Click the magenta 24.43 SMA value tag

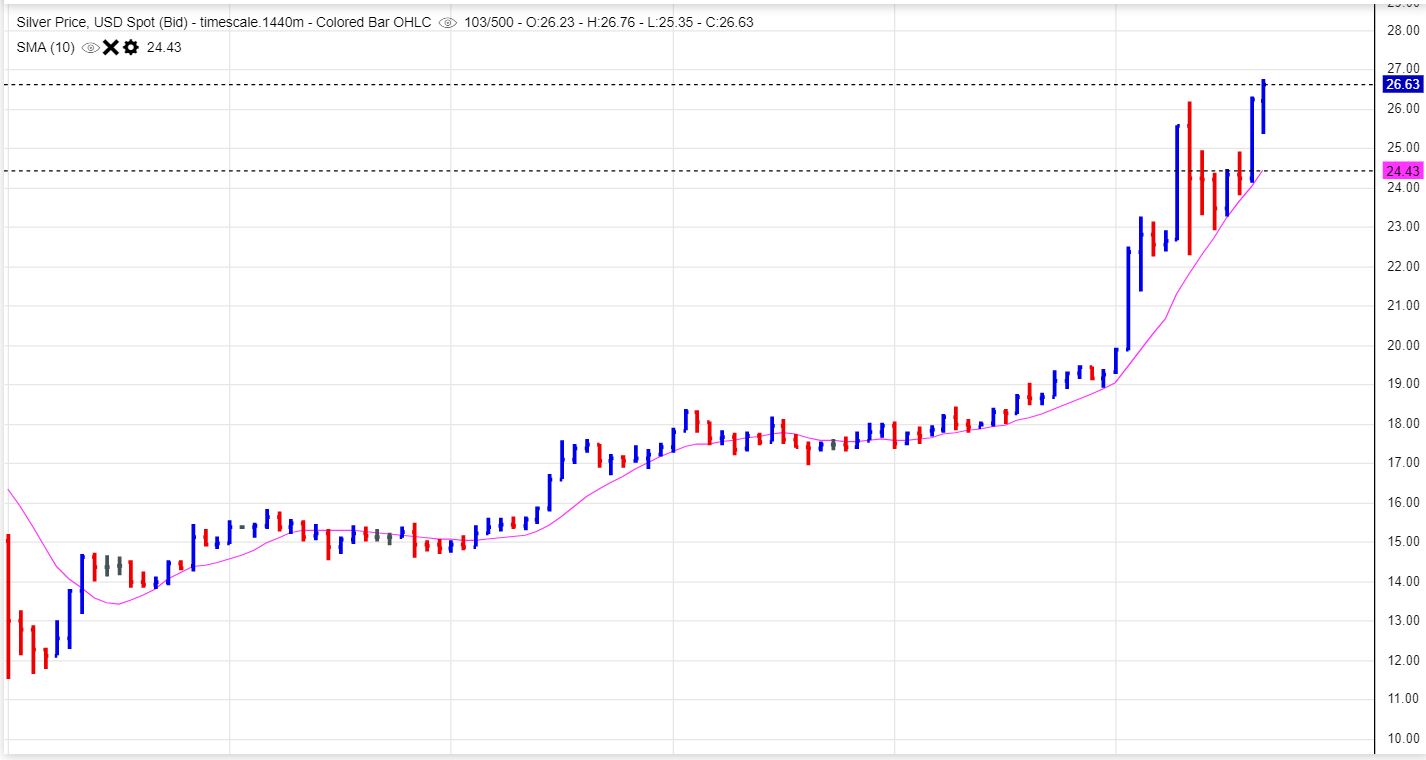[x=1402, y=171]
